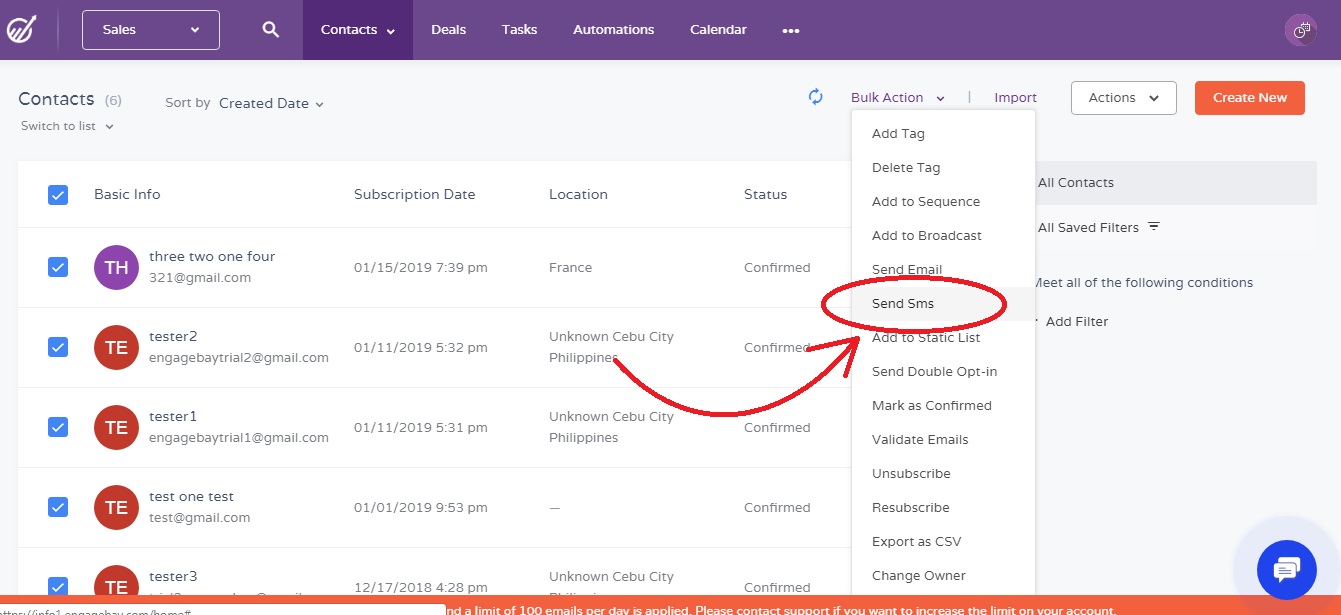Click the user profile avatar icon
This screenshot has height=615, width=1341.
click(1301, 30)
